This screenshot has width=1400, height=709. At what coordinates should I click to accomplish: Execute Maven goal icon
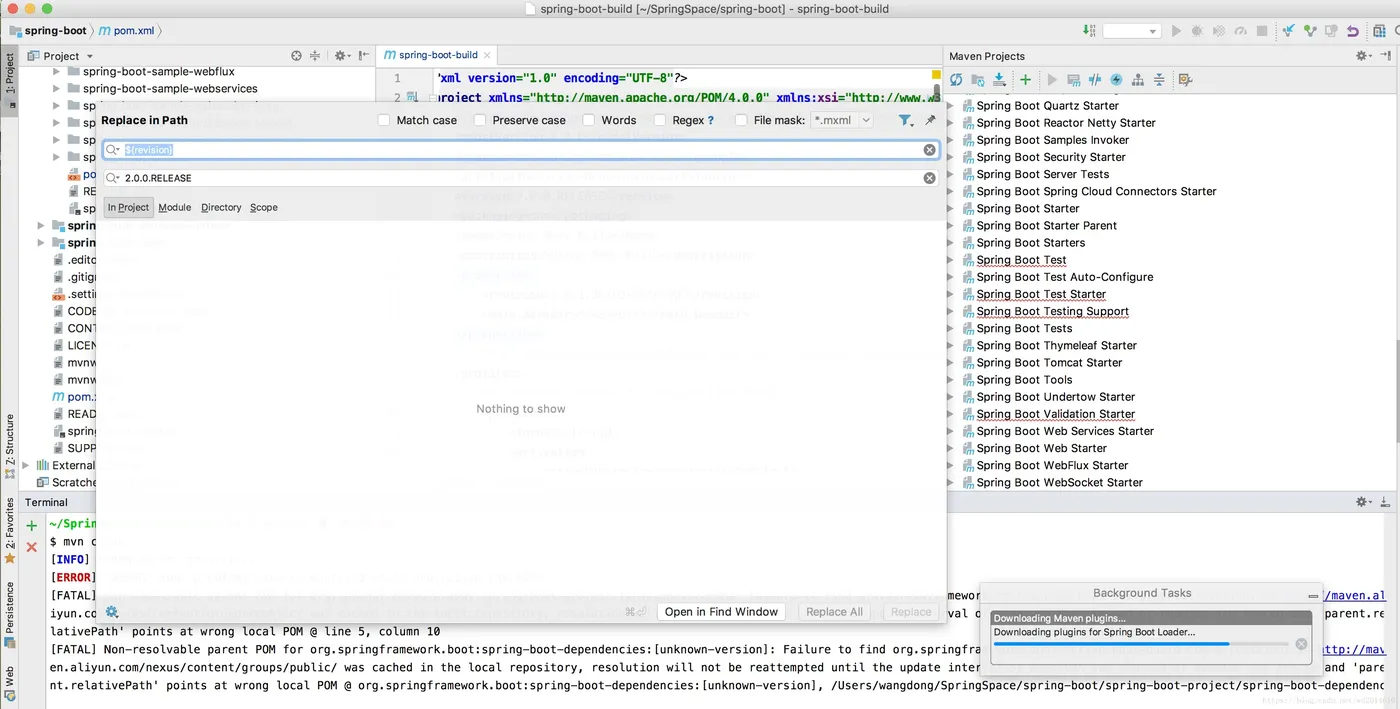point(1074,79)
